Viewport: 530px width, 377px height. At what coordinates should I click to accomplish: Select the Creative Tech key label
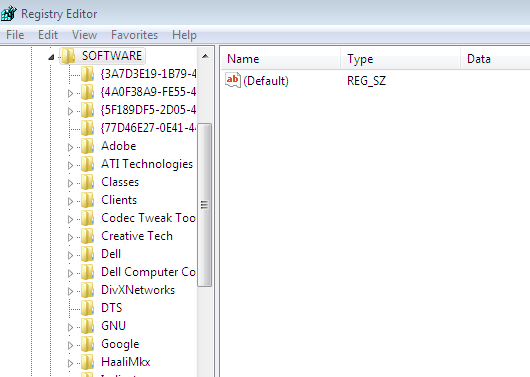[137, 236]
